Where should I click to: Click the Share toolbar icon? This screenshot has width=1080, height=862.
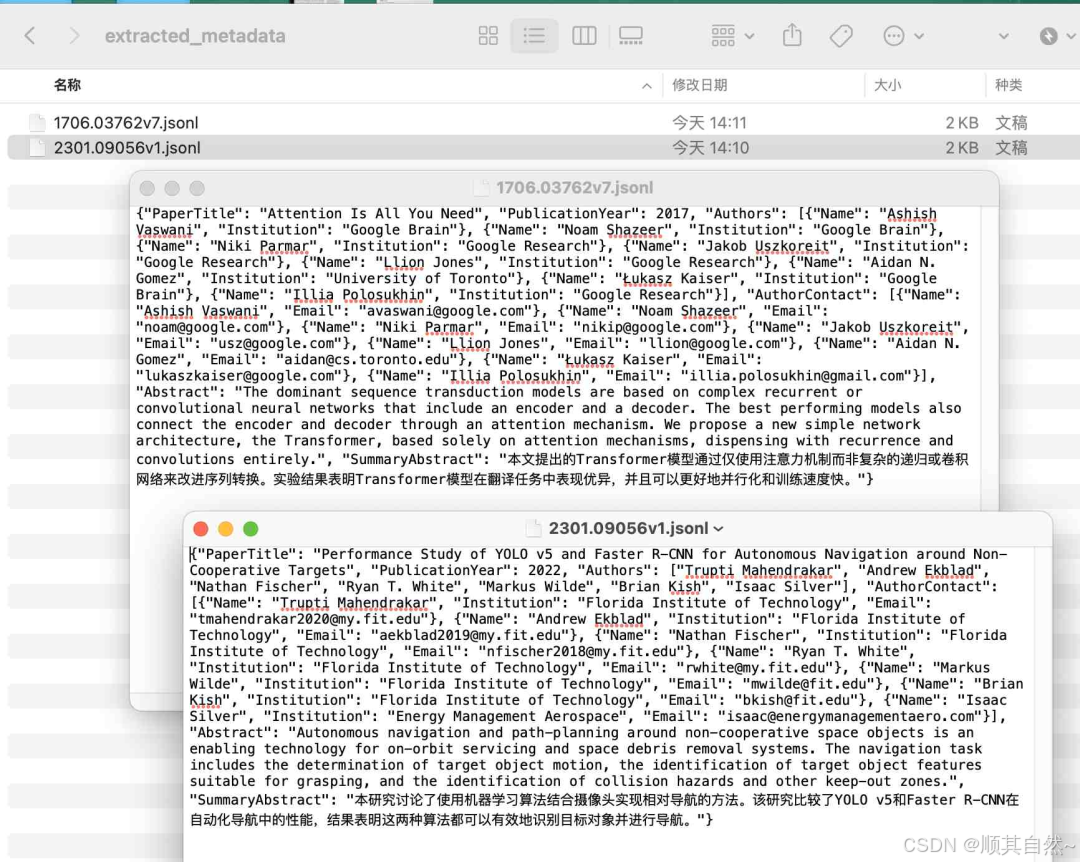pyautogui.click(x=792, y=35)
